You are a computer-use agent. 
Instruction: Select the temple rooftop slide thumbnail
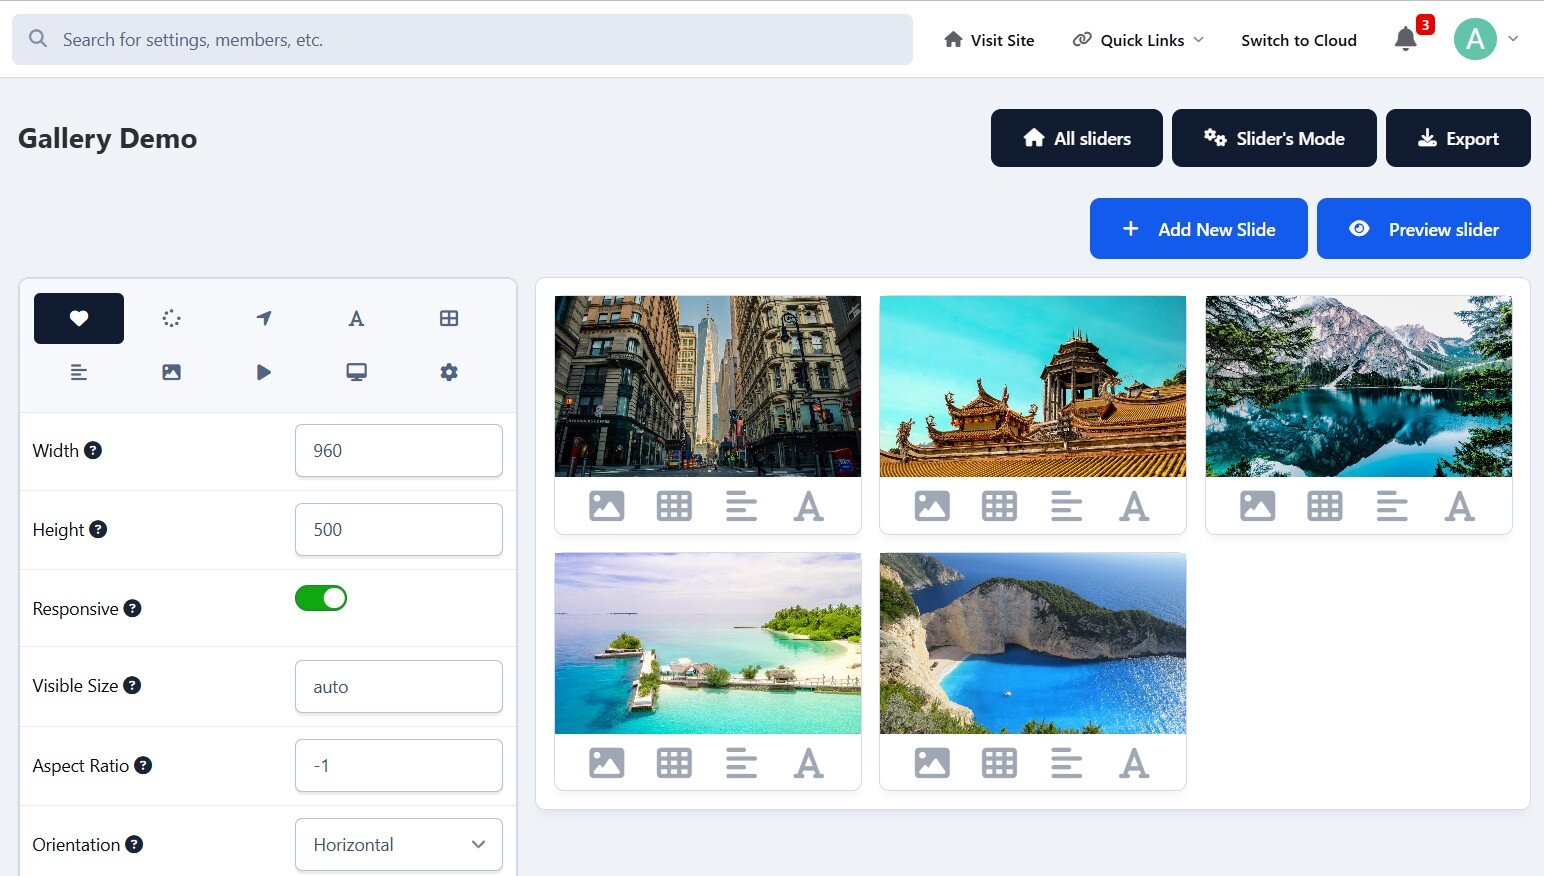pos(1033,386)
